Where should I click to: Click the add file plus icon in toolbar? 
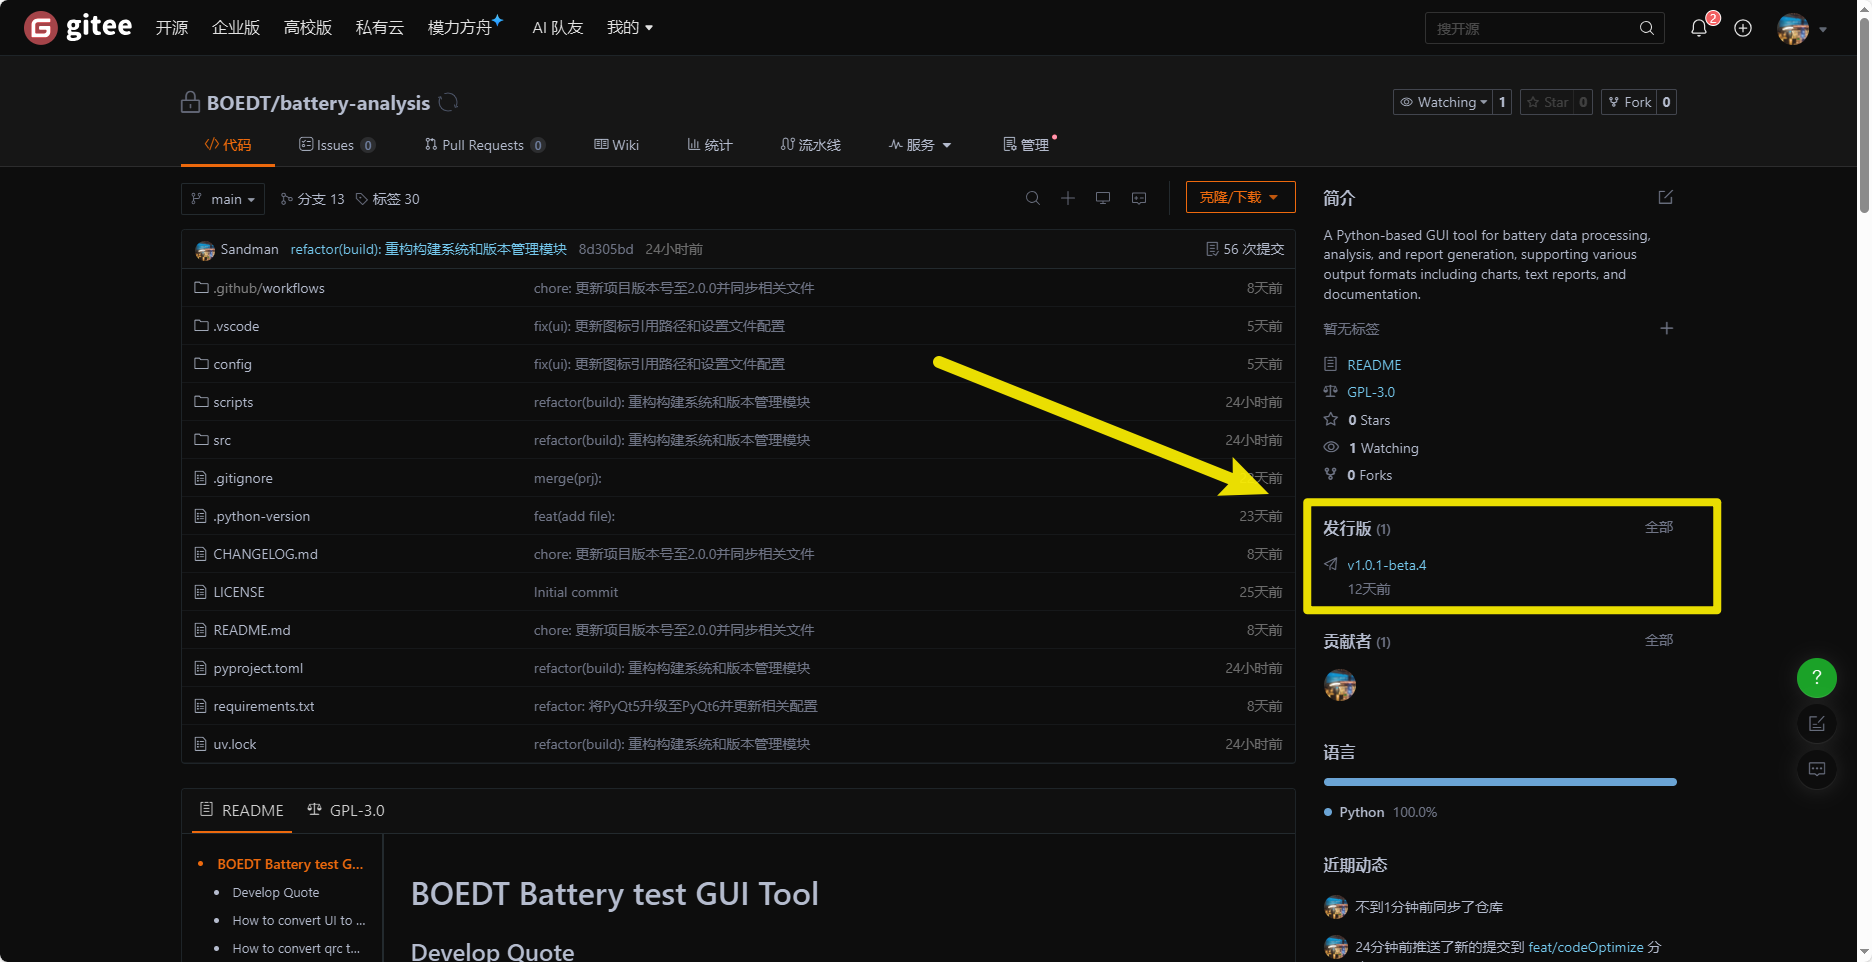click(1068, 198)
